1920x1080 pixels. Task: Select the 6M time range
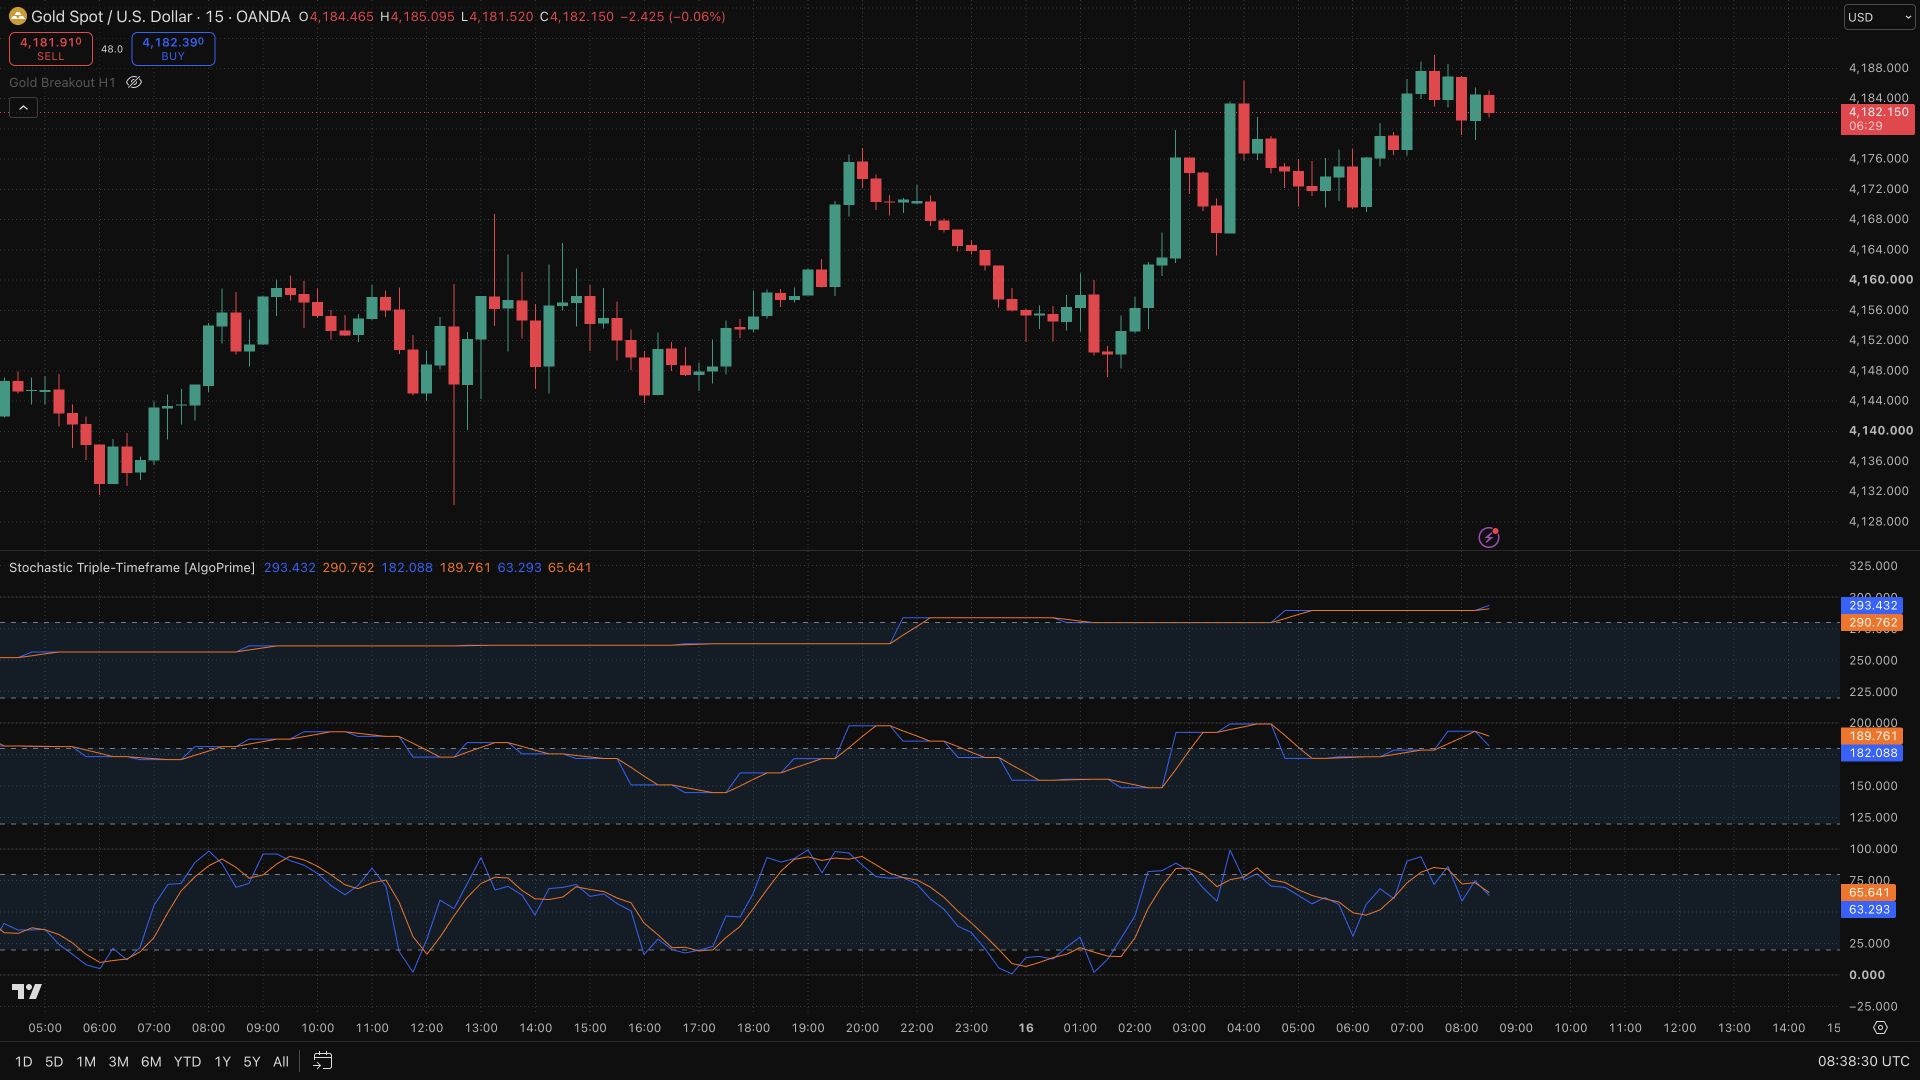[x=151, y=1061]
